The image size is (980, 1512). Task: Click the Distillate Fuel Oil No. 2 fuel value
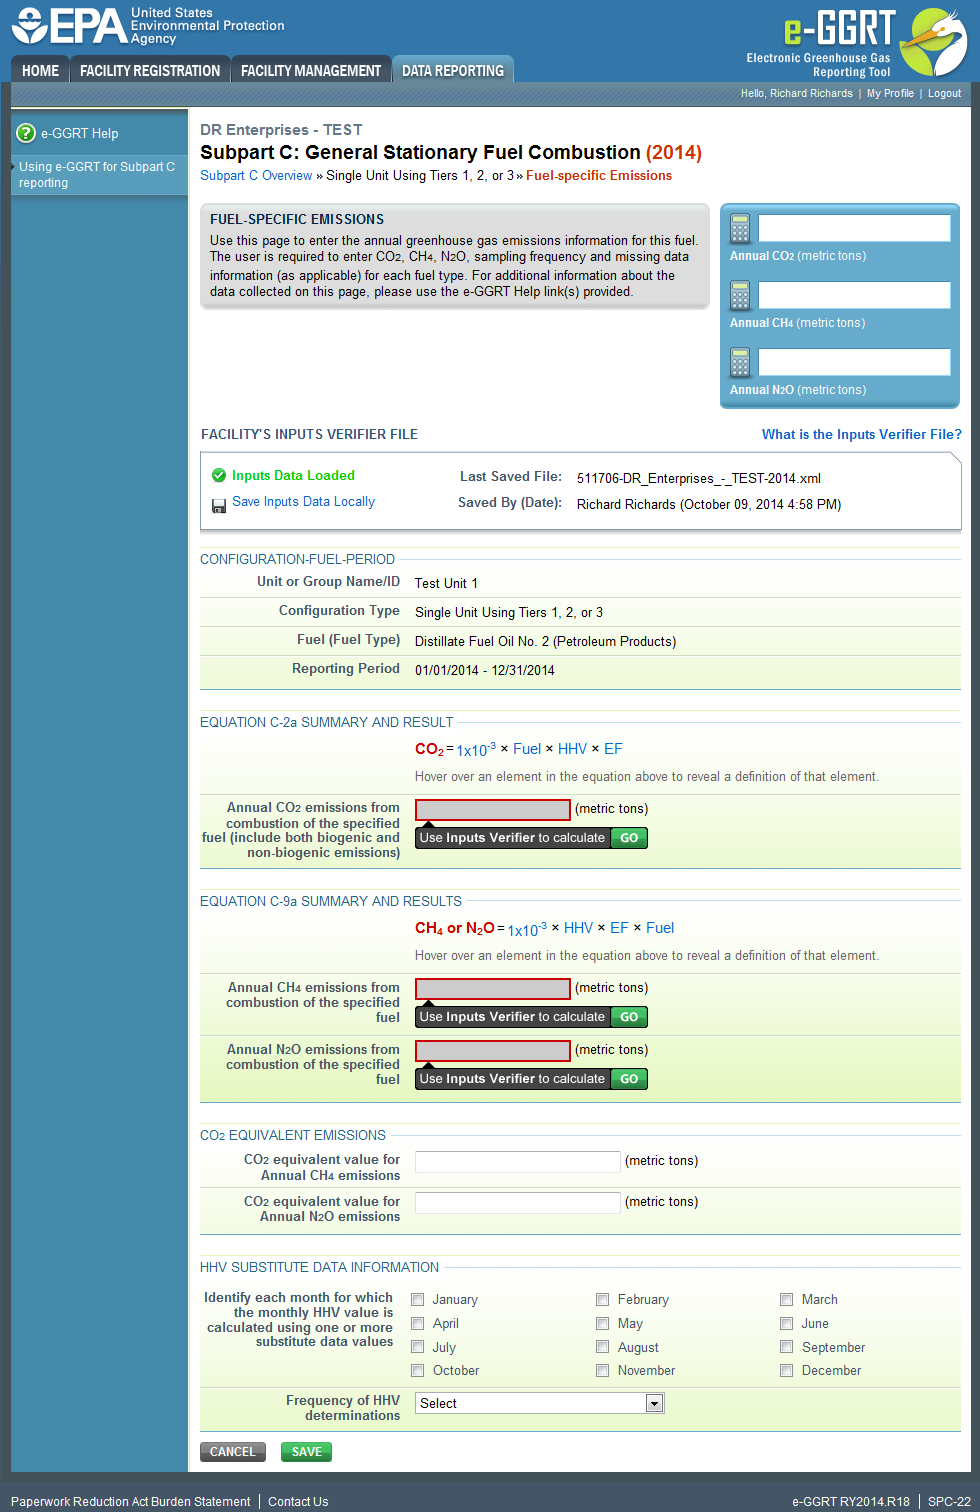tap(545, 642)
